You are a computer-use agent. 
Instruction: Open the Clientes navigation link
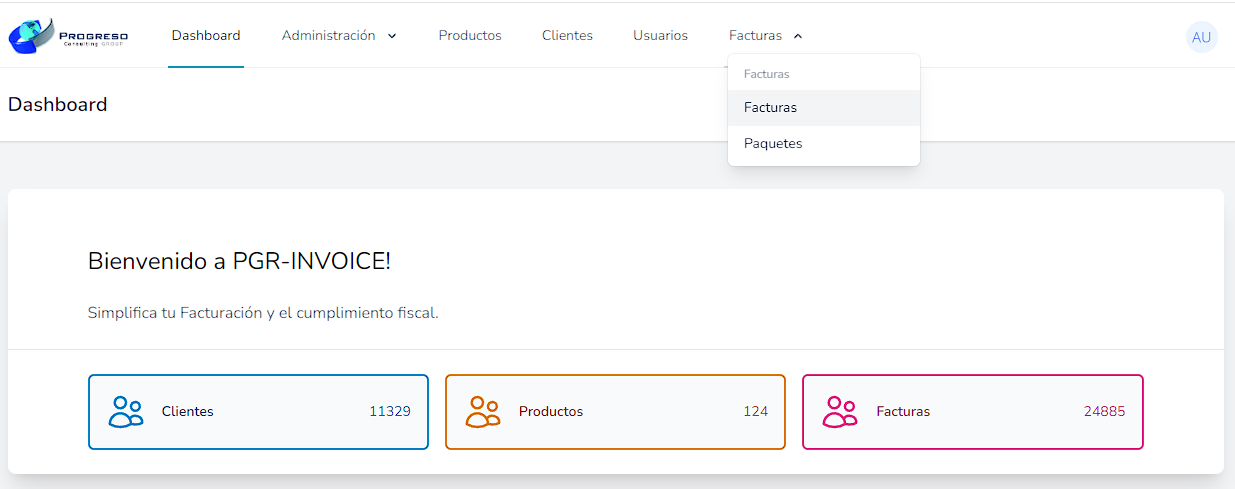[567, 36]
